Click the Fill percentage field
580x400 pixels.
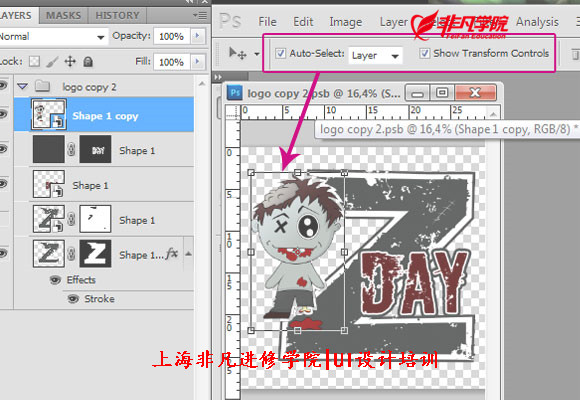coord(172,62)
